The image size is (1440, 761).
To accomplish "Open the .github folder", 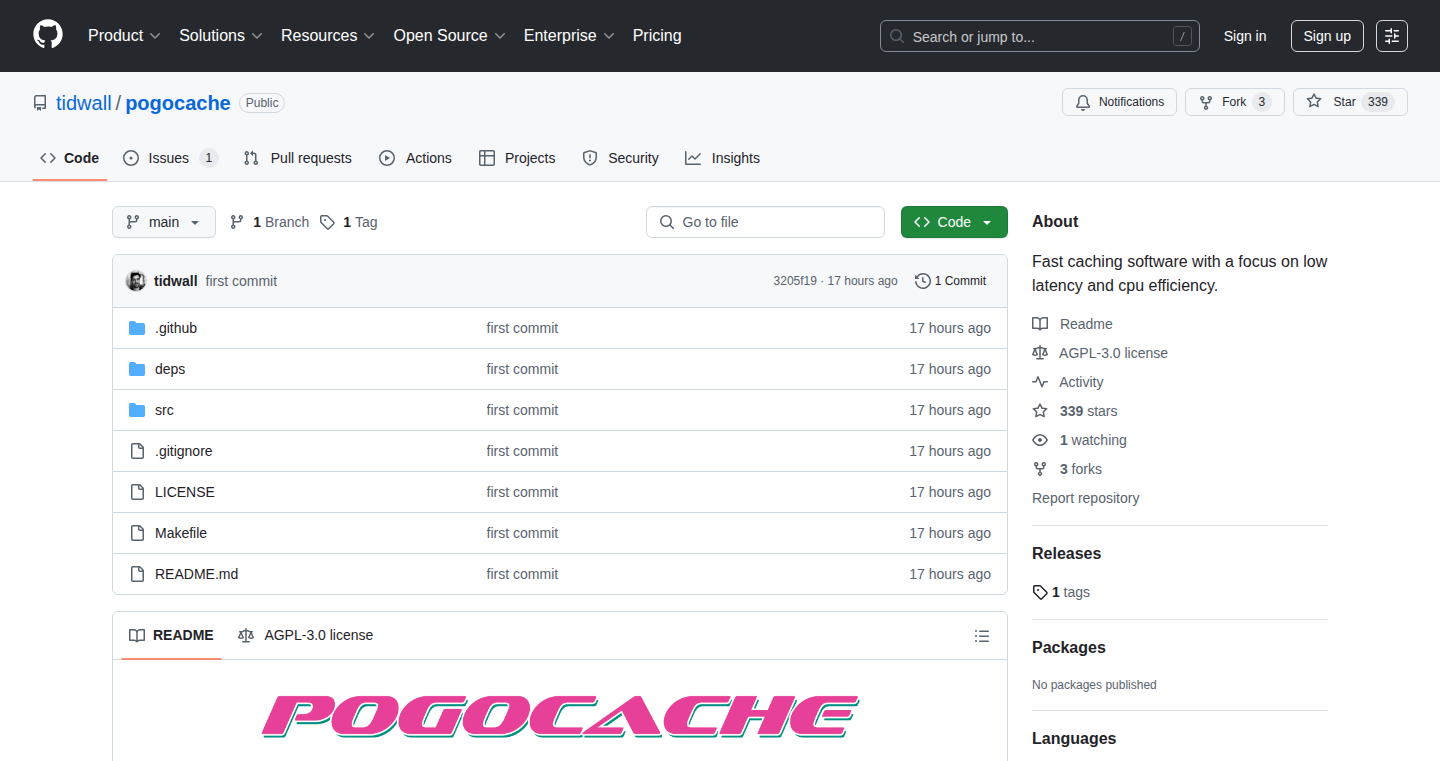I will click(176, 328).
